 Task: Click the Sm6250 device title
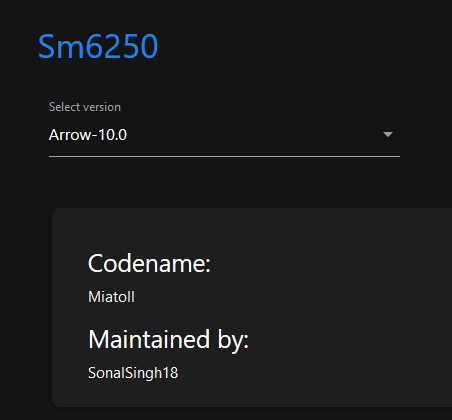click(98, 46)
